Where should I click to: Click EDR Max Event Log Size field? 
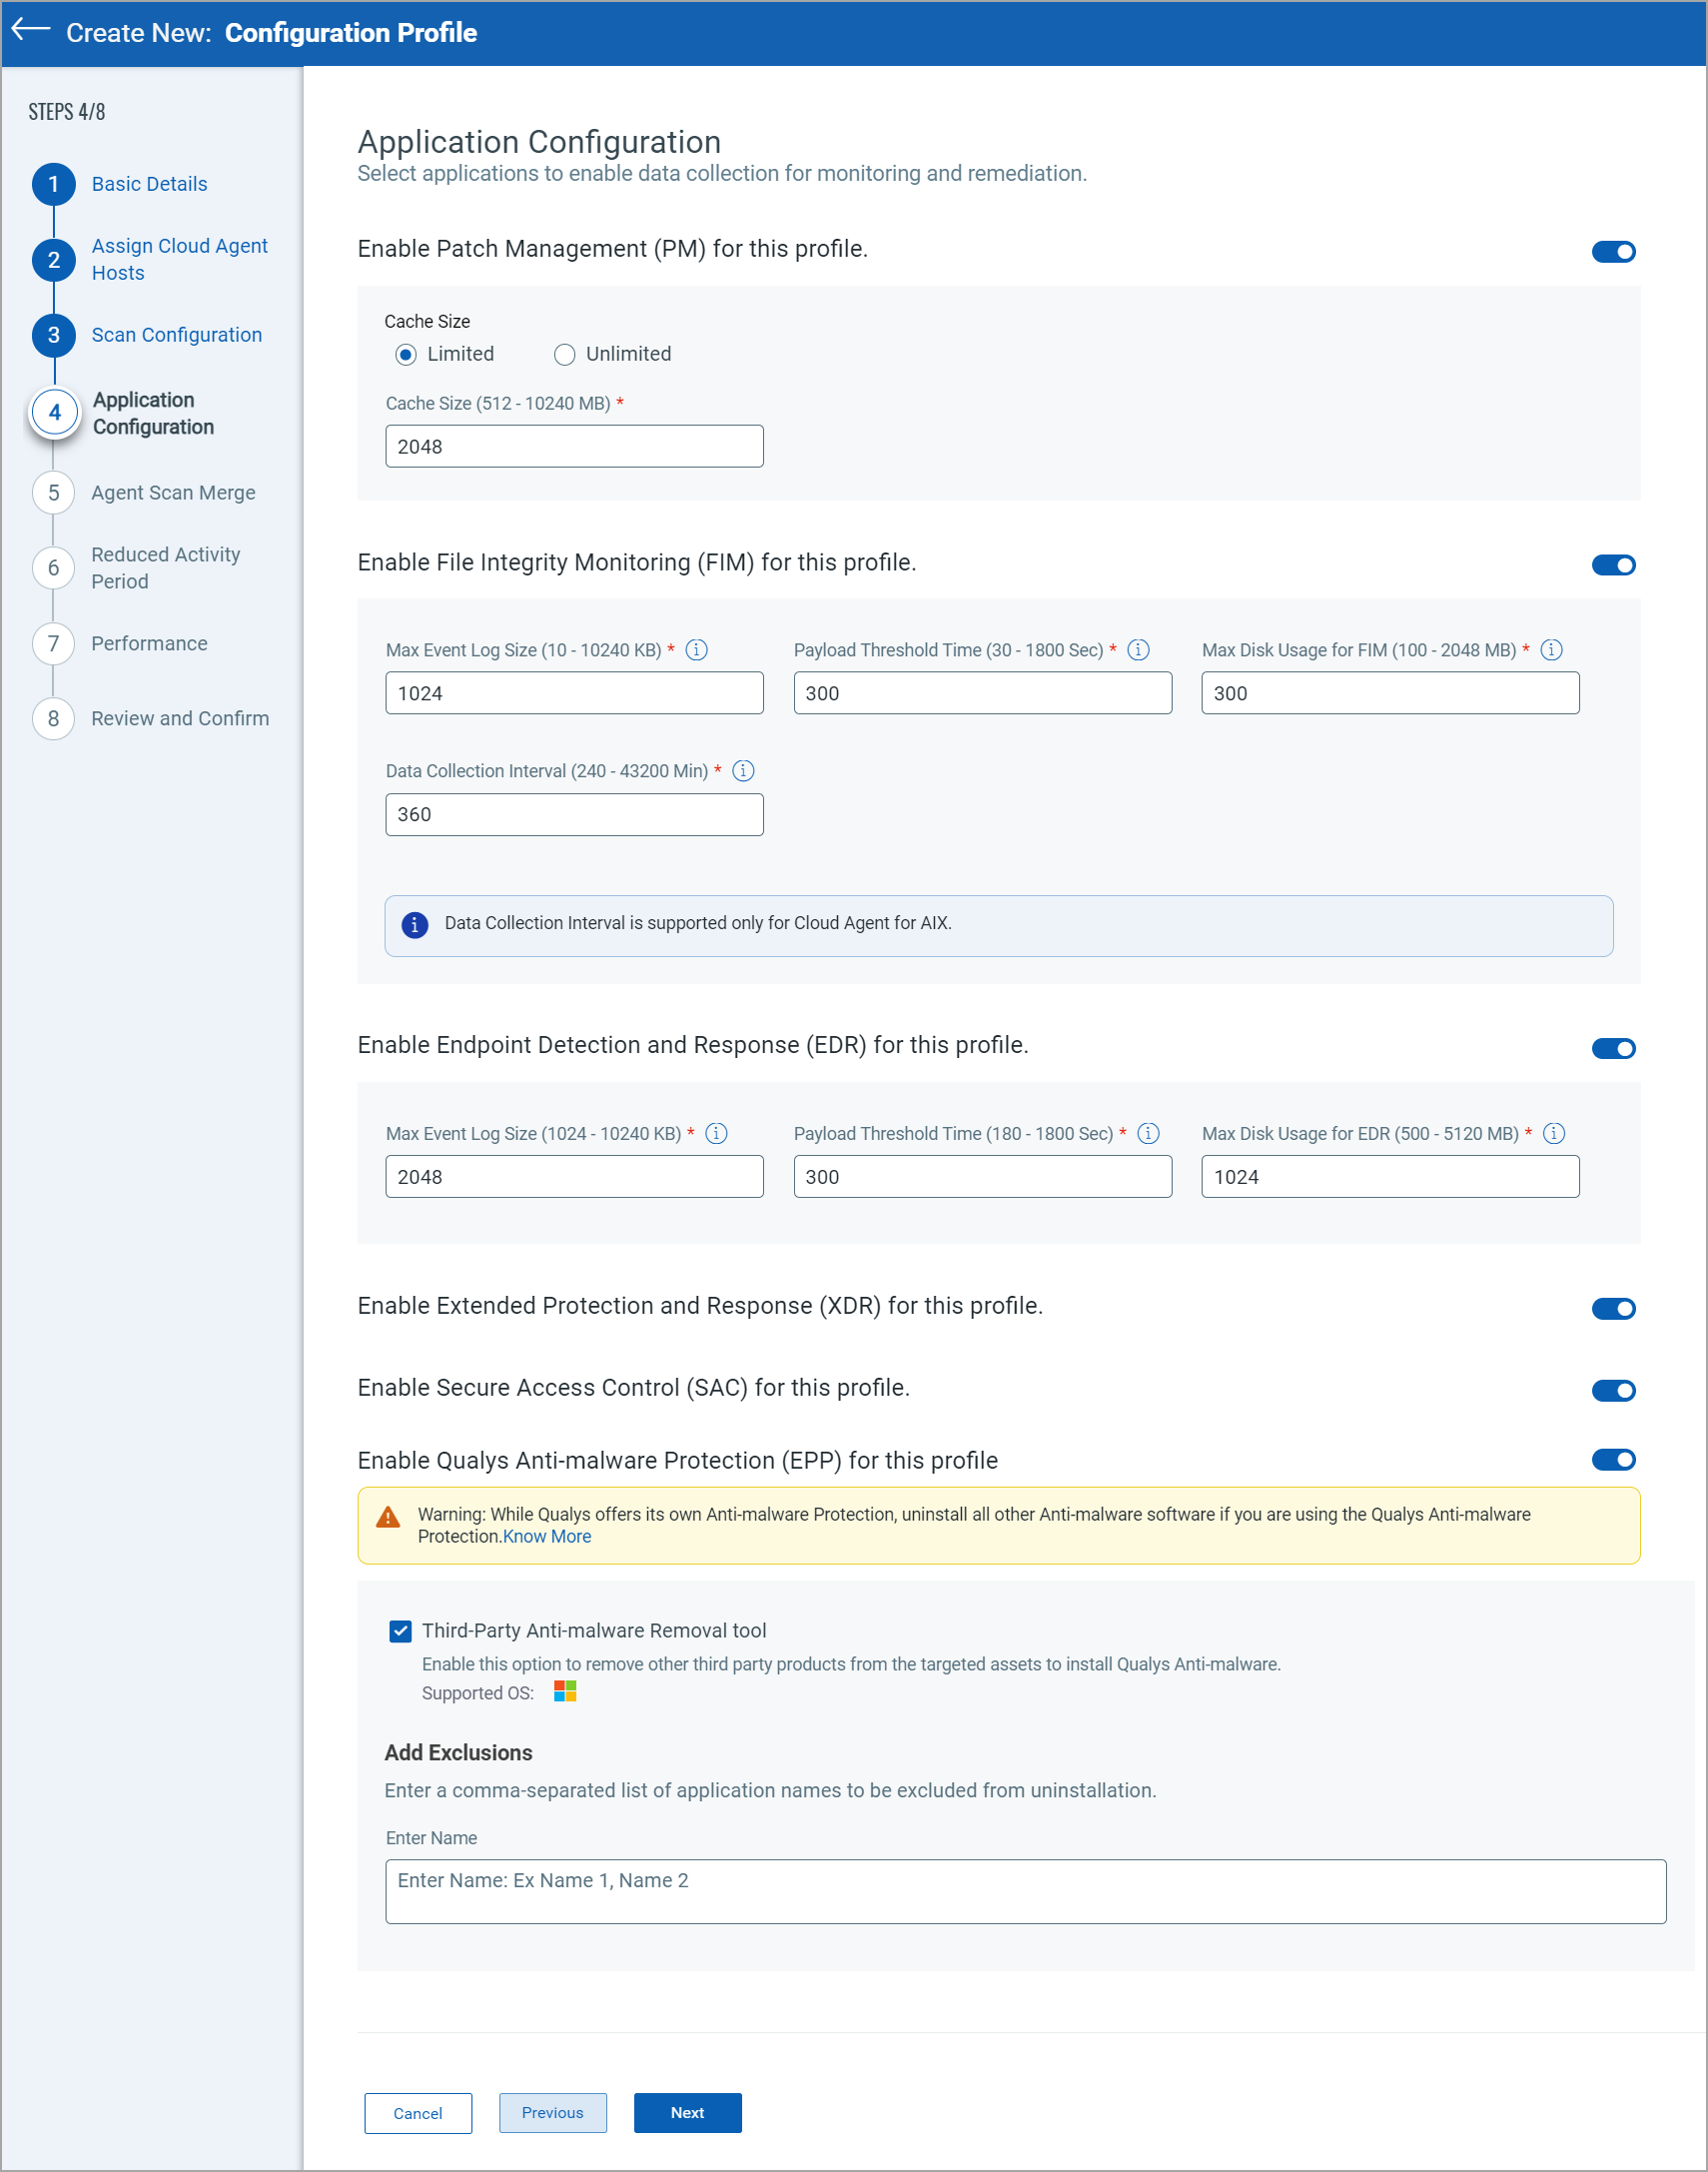pyautogui.click(x=574, y=1176)
